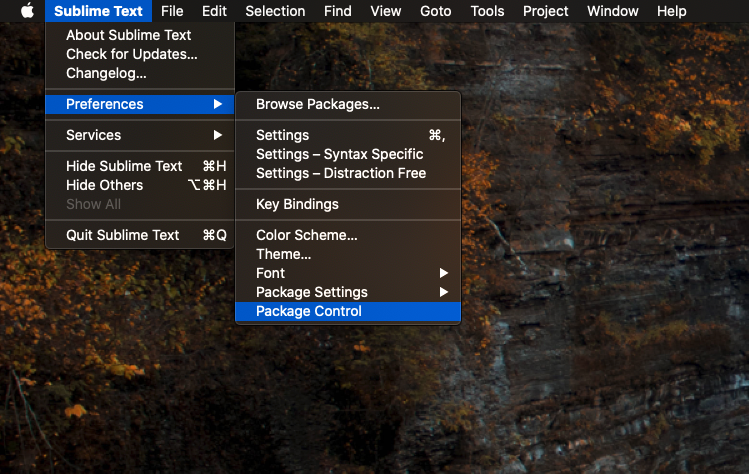Open the Apple menu icon
Screen dimensions: 749x474
pyautogui.click(x=27, y=11)
